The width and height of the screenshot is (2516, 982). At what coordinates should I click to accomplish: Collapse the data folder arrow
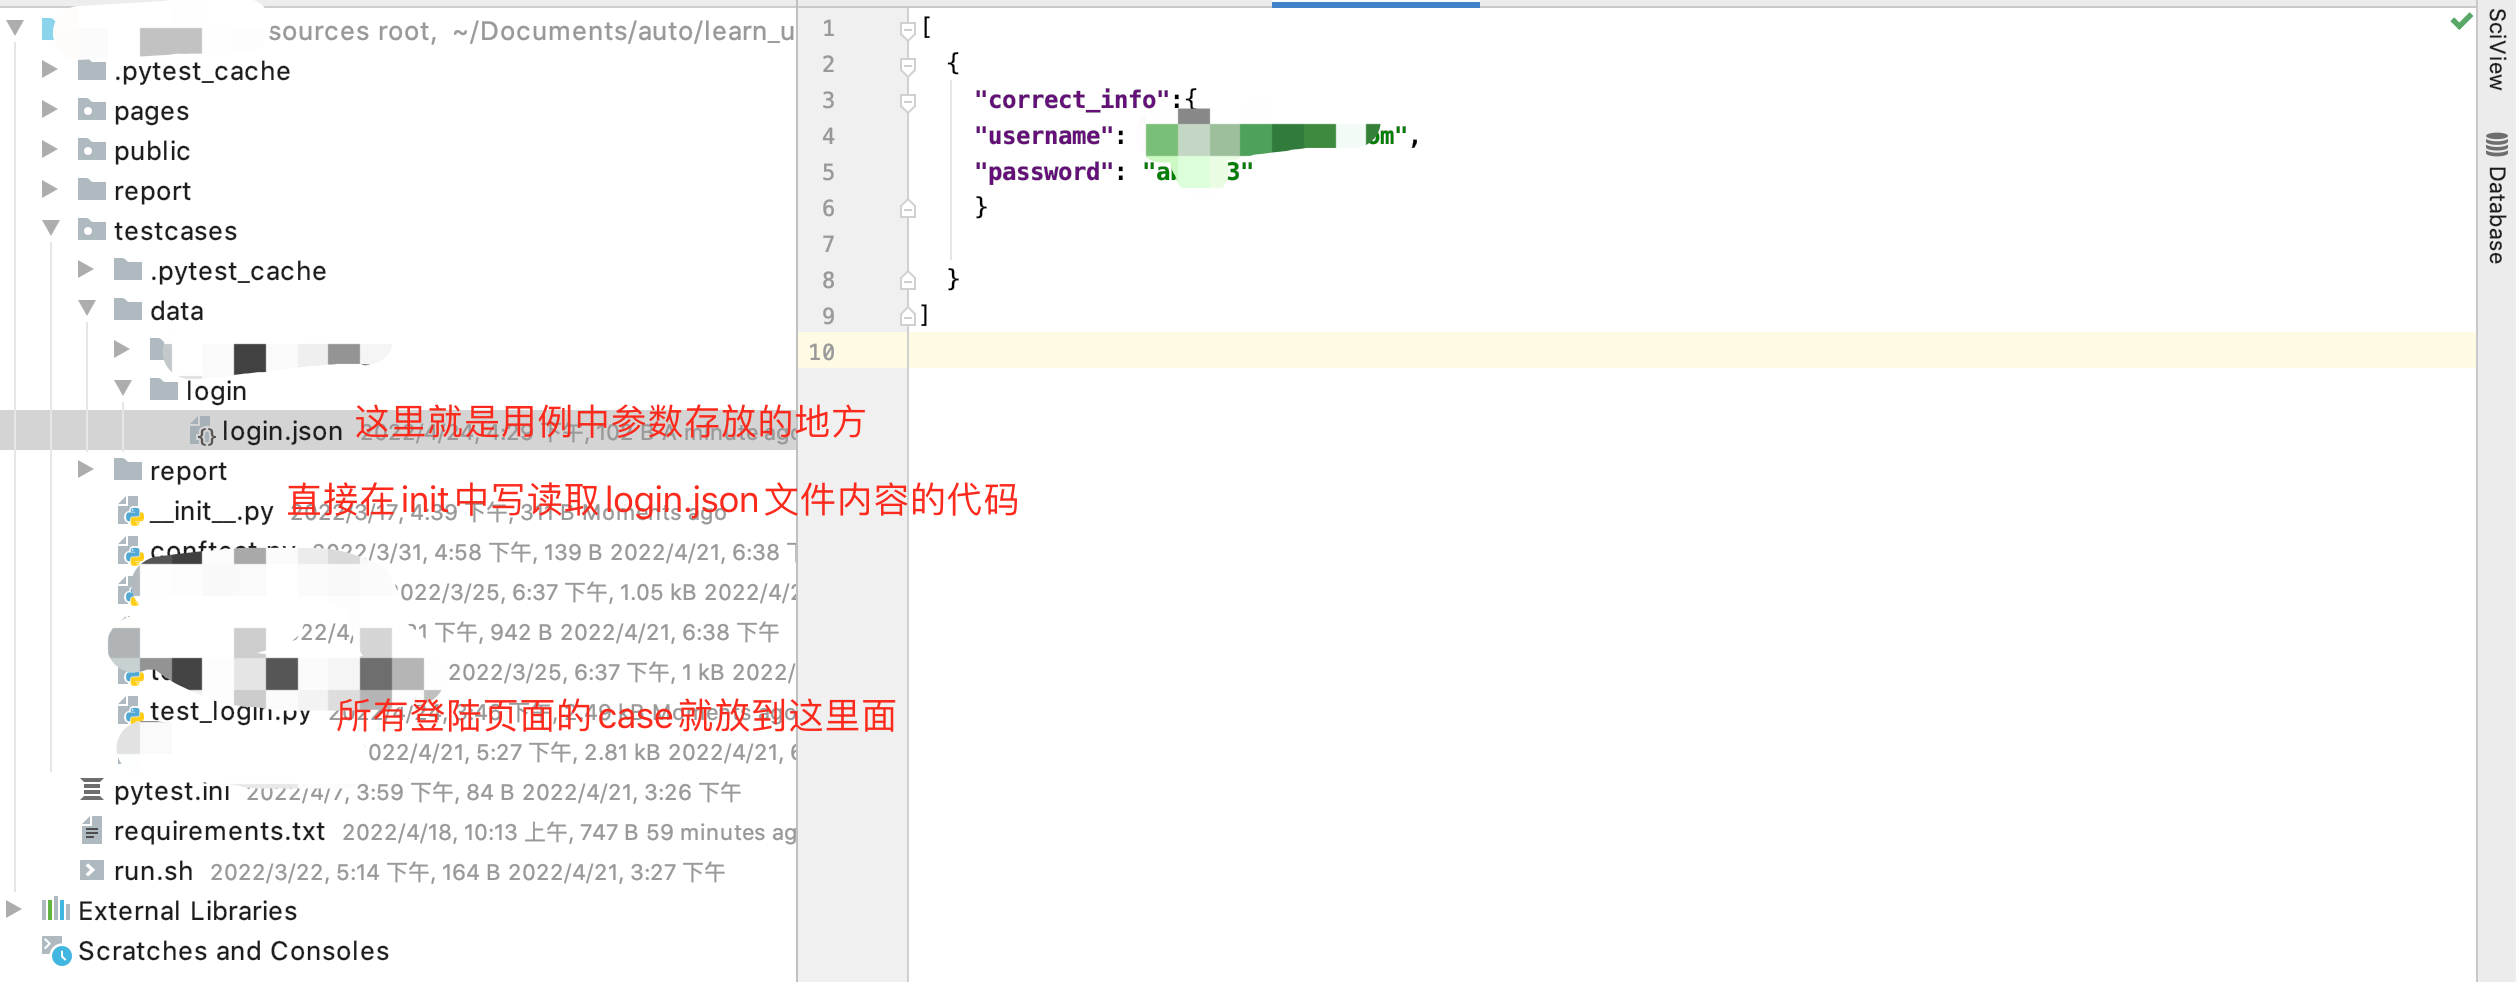87,310
